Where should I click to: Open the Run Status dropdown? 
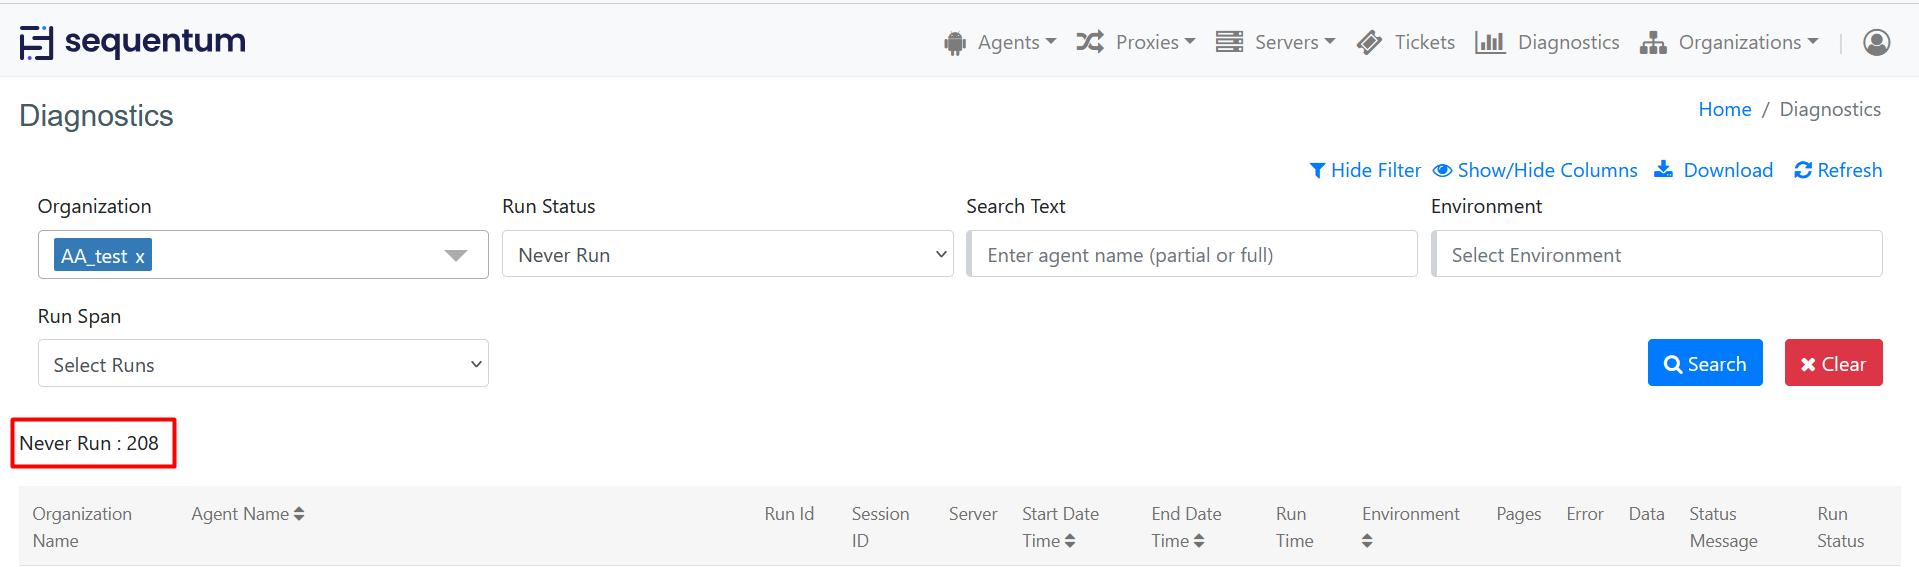click(727, 255)
